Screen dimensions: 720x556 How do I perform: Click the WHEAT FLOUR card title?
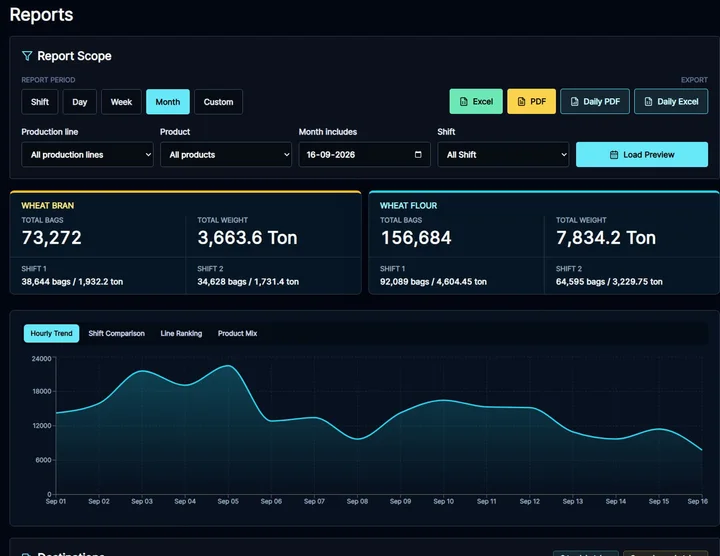pos(409,206)
